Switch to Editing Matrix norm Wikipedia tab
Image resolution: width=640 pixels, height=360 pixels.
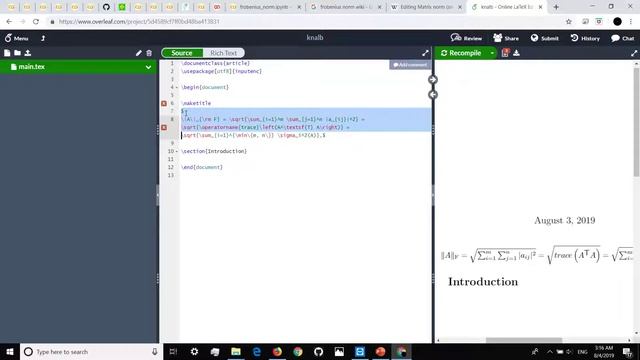pos(426,7)
